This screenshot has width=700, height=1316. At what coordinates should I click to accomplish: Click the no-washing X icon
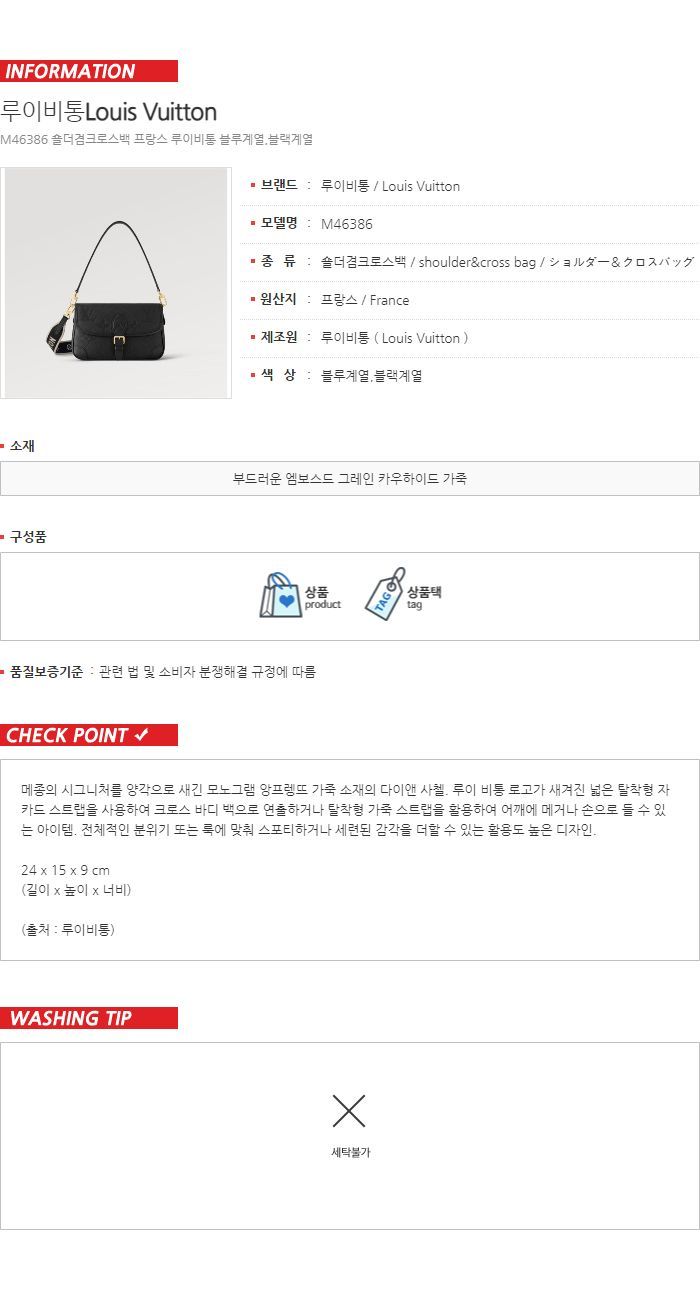(x=349, y=1111)
